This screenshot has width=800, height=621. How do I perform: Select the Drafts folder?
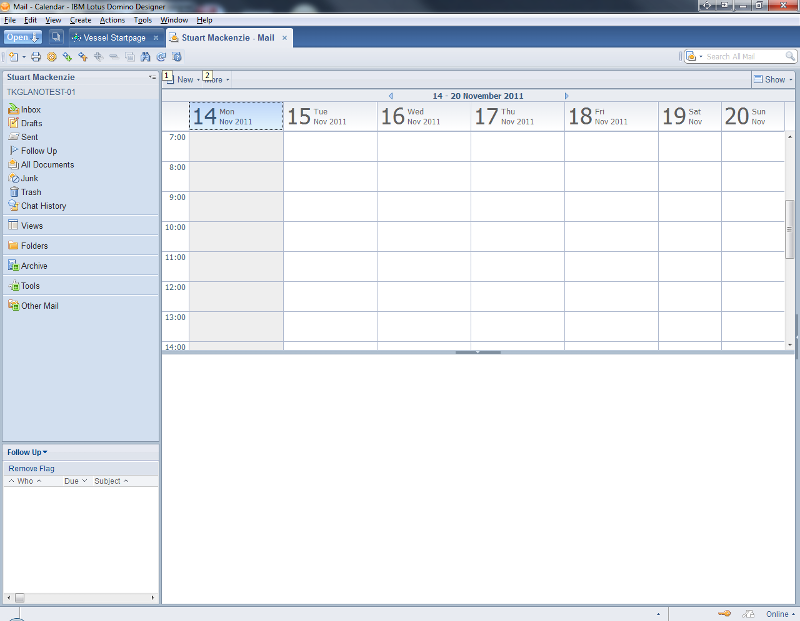[31, 123]
